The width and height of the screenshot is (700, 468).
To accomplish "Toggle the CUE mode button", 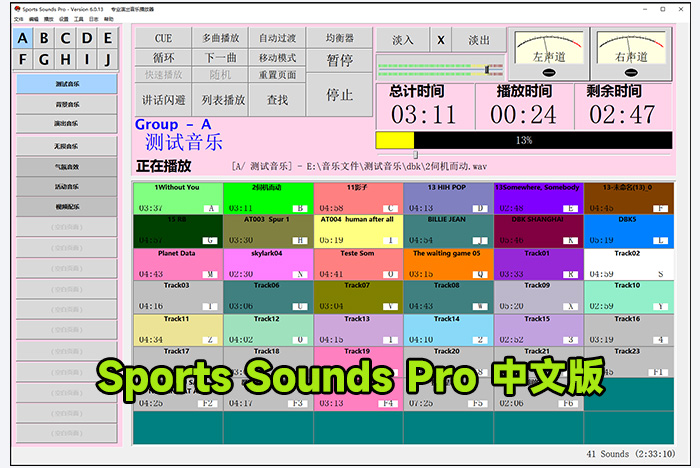I will [163, 38].
